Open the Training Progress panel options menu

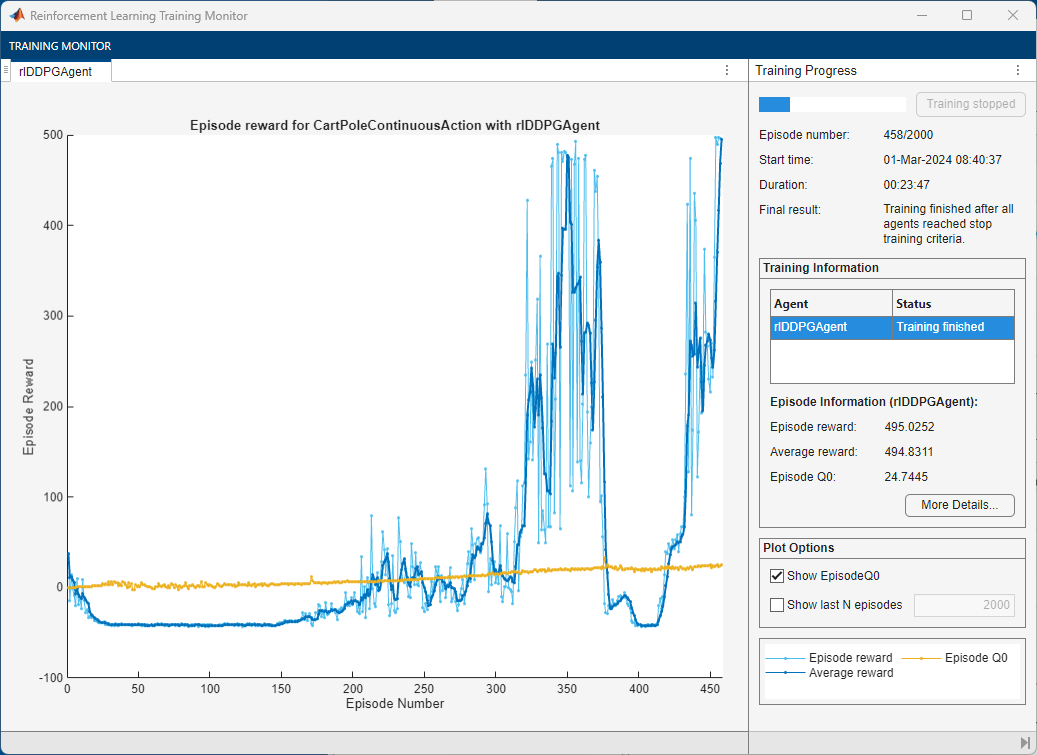(1018, 71)
